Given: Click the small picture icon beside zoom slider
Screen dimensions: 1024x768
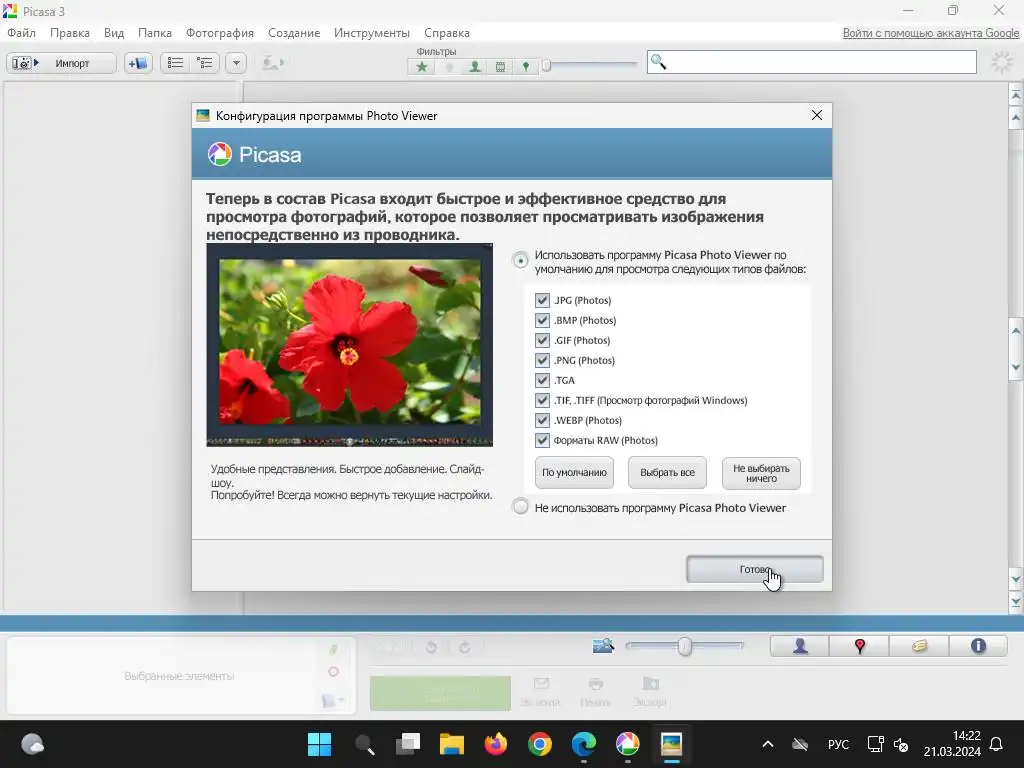Looking at the screenshot, I should (x=603, y=646).
